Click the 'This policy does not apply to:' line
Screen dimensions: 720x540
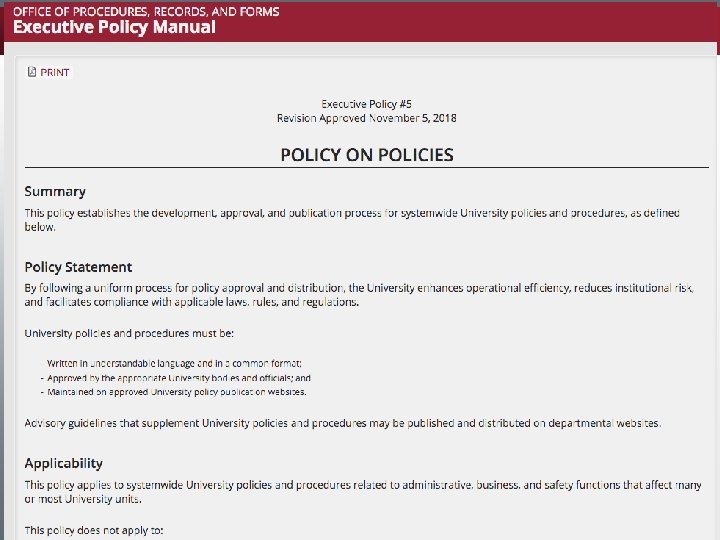tap(94, 530)
